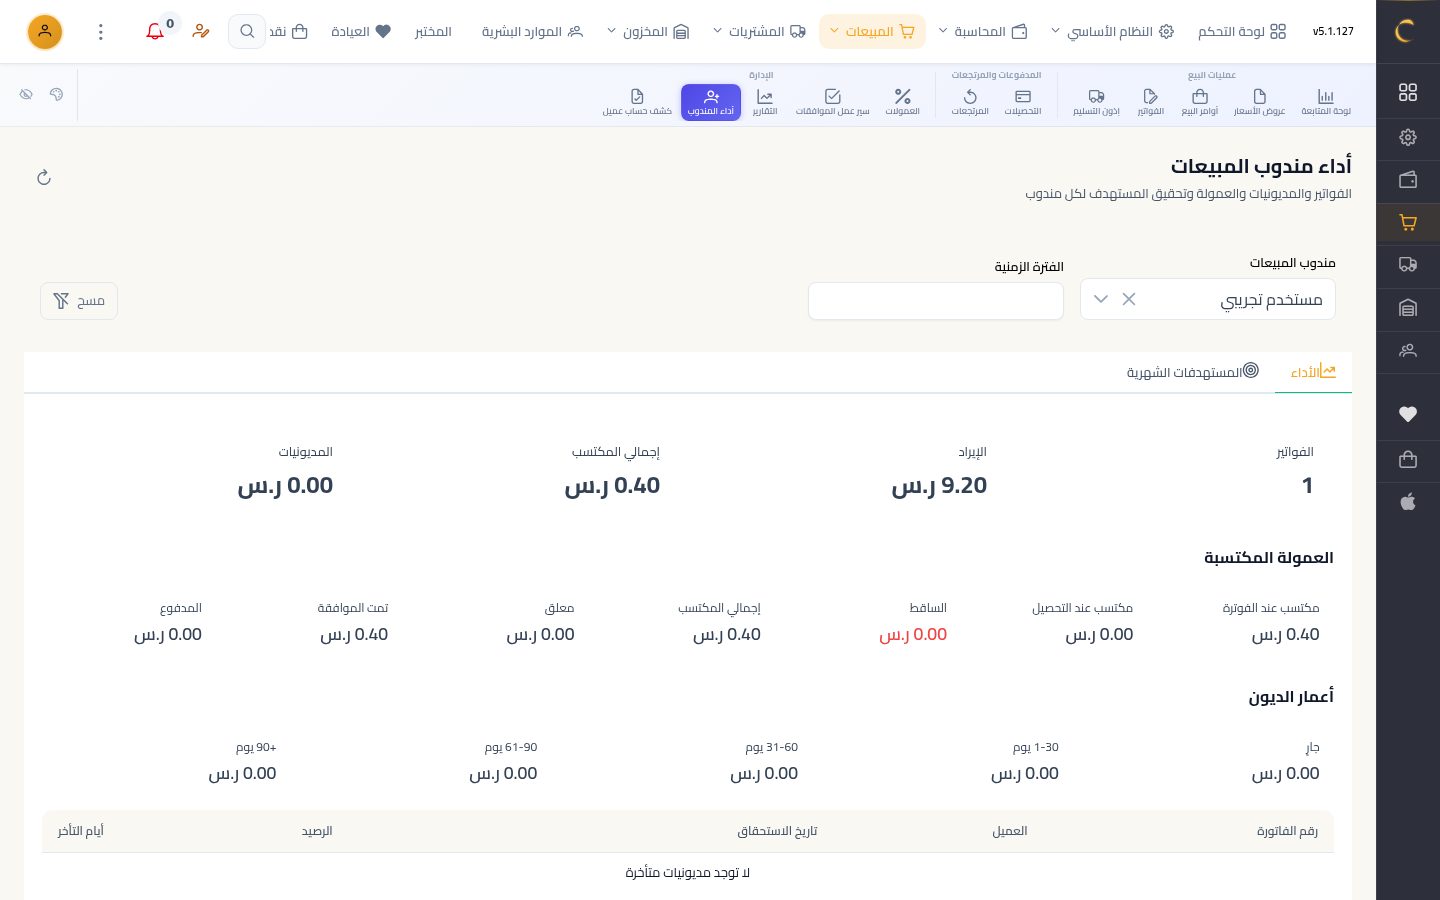Open أوامر البيع sales orders icon

pos(1200,102)
